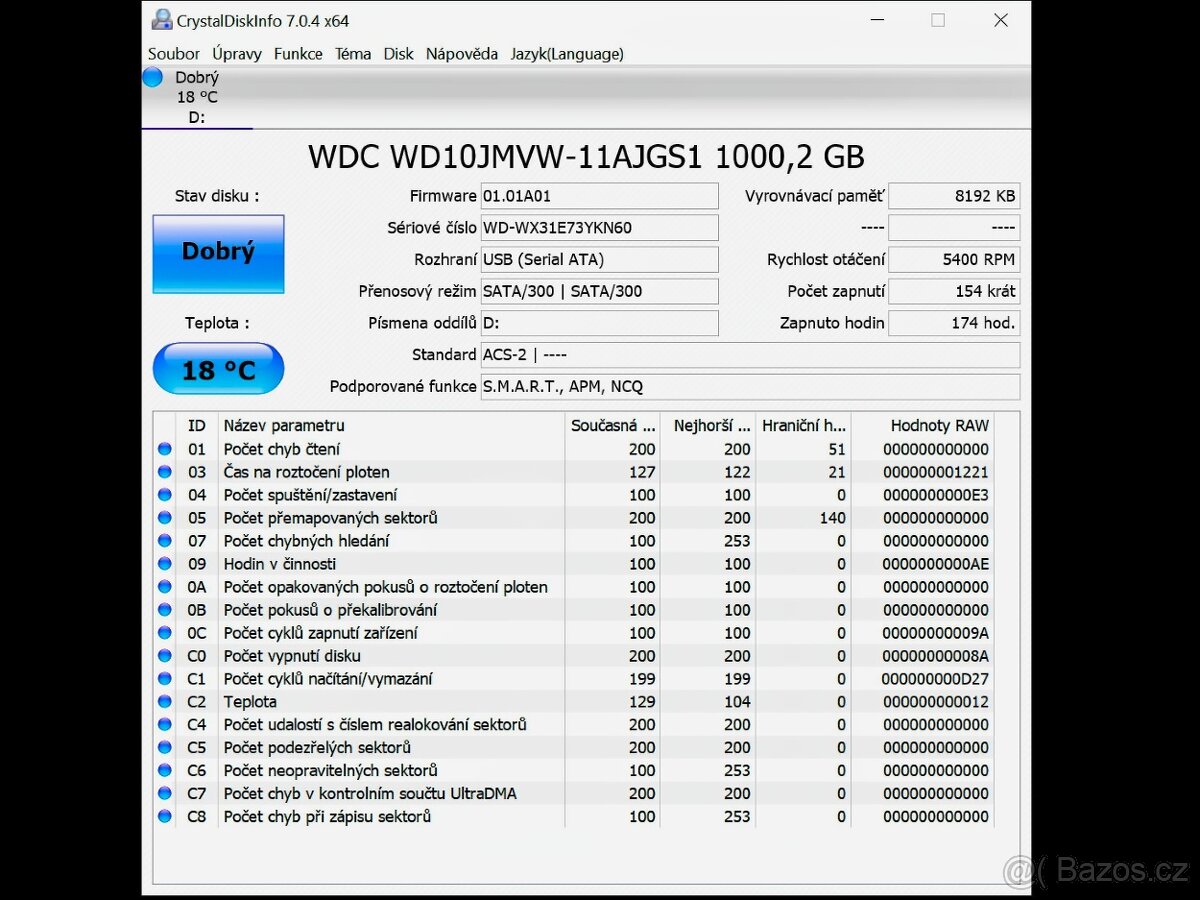The image size is (1200, 900).
Task: Click the indicator icon next to C2 Teplota
Action: [x=163, y=701]
